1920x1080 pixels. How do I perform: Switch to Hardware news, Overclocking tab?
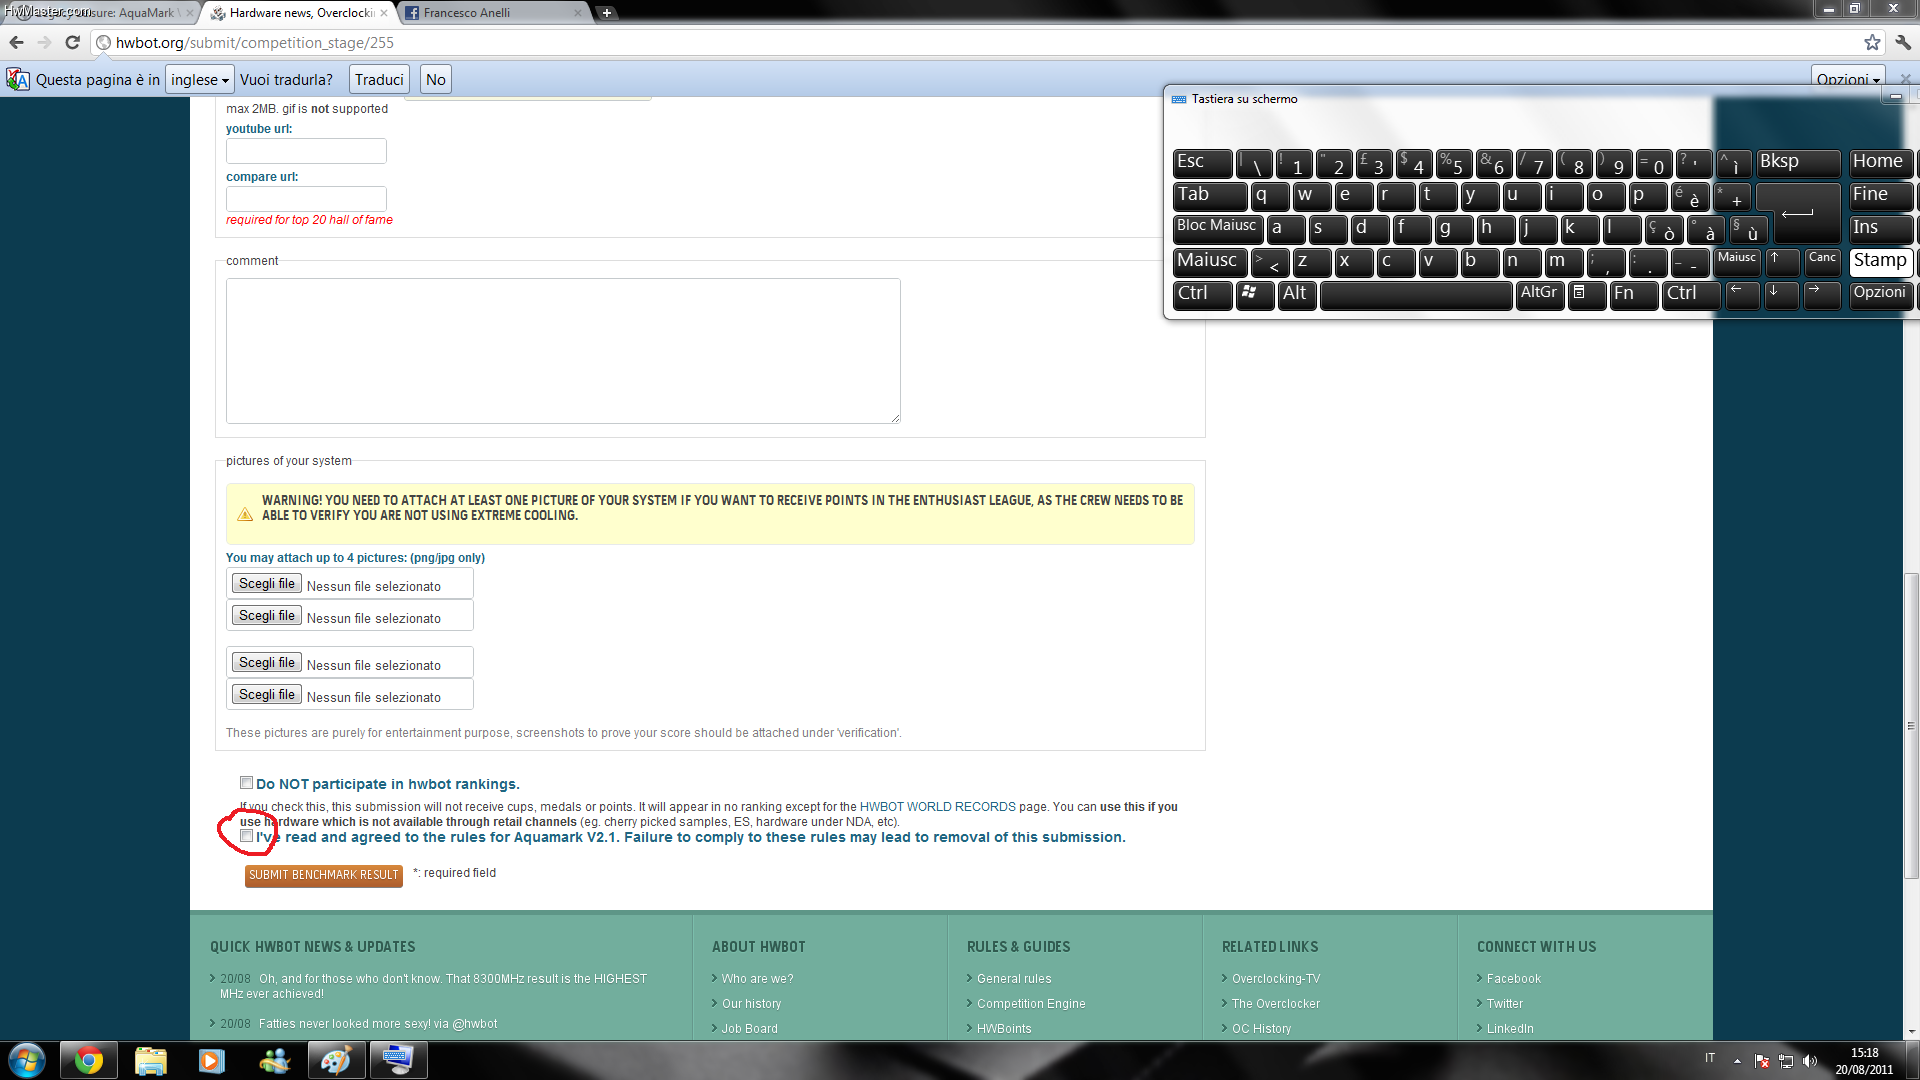(x=300, y=13)
